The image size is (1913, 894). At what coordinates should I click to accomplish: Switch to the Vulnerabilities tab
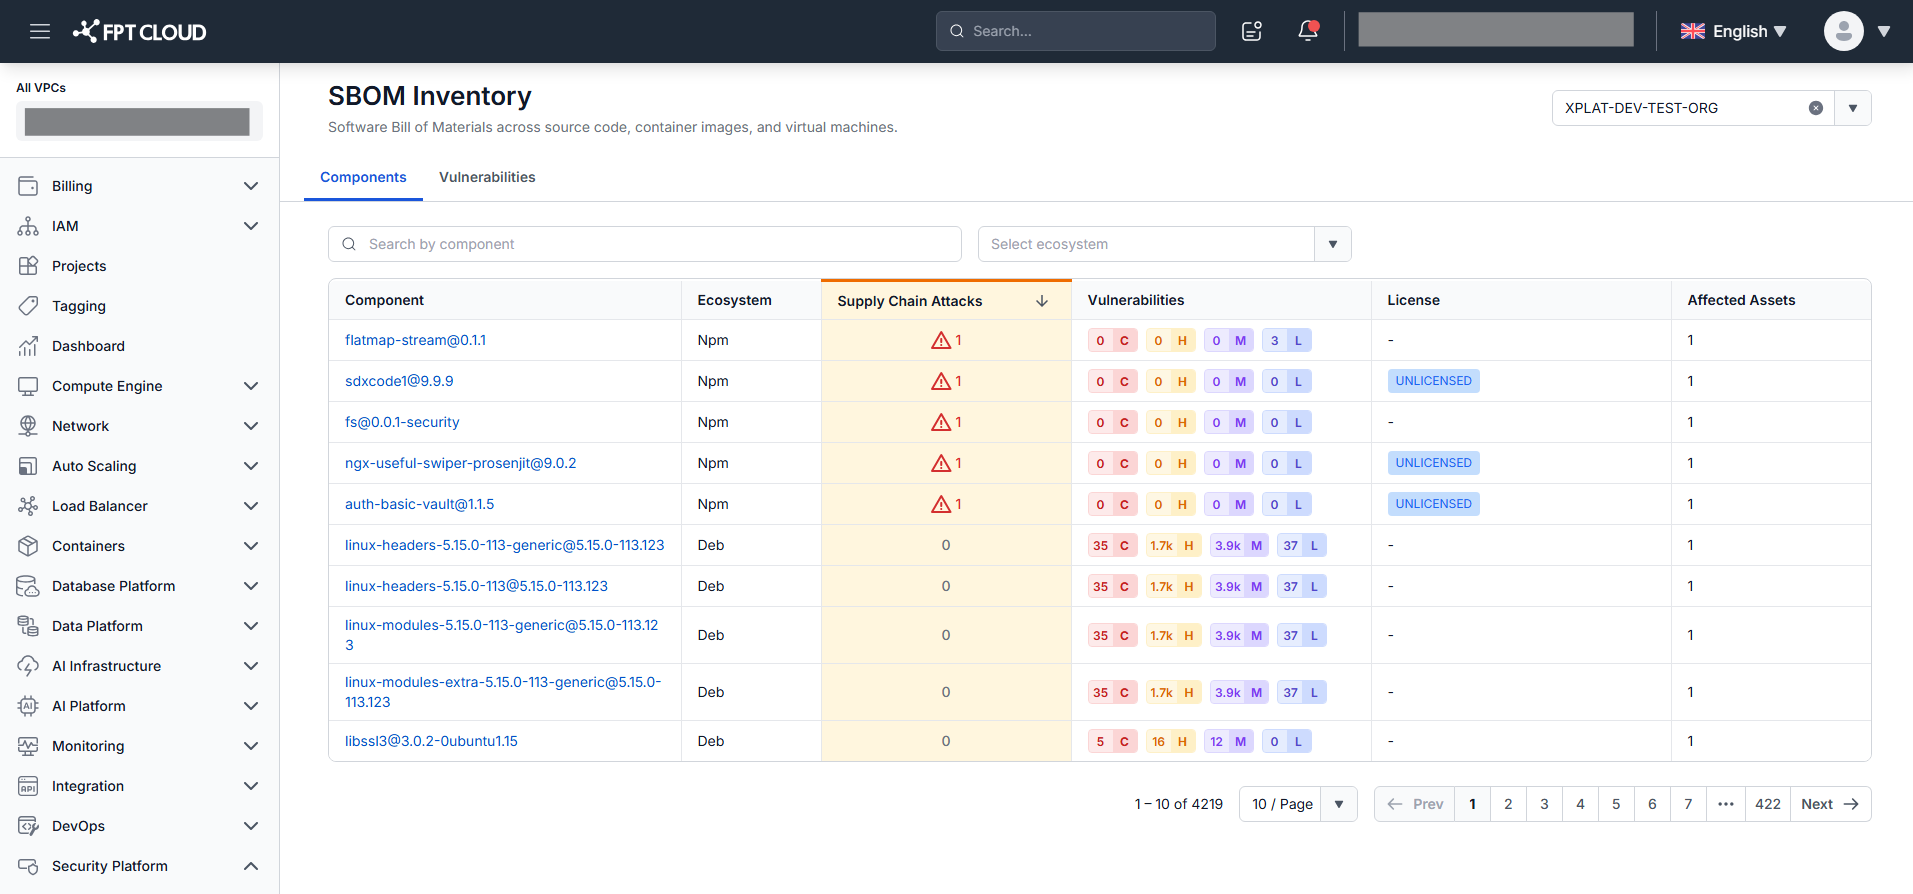coord(487,177)
